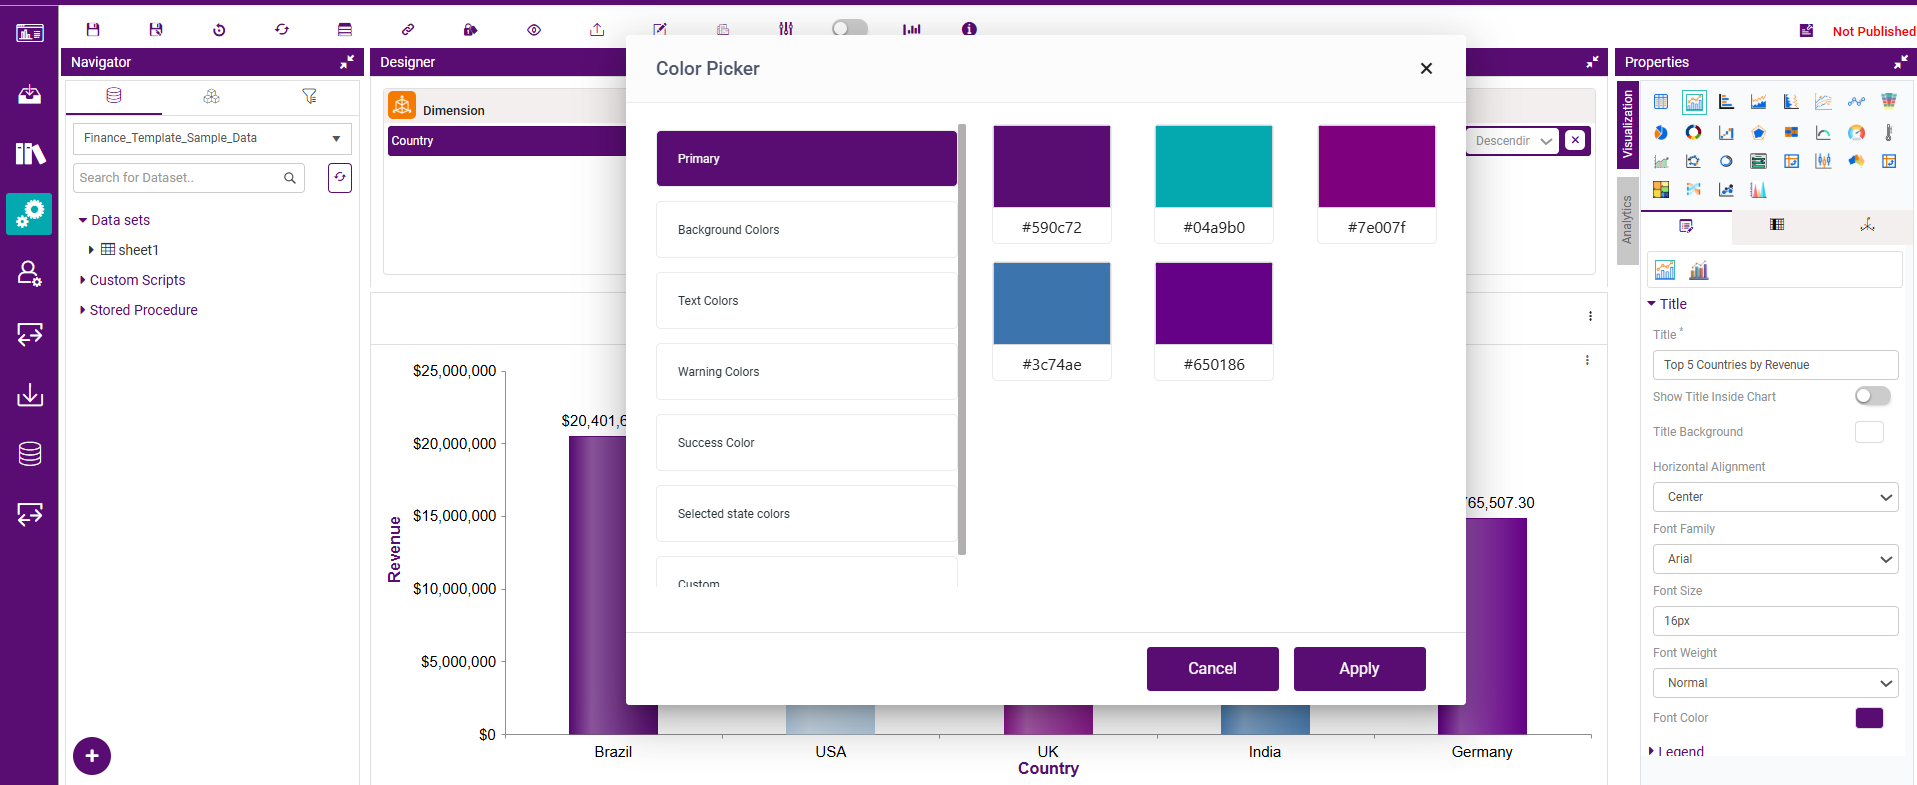Enable Show Title Inside Chart toggle
The height and width of the screenshot is (785, 1917).
1872,397
